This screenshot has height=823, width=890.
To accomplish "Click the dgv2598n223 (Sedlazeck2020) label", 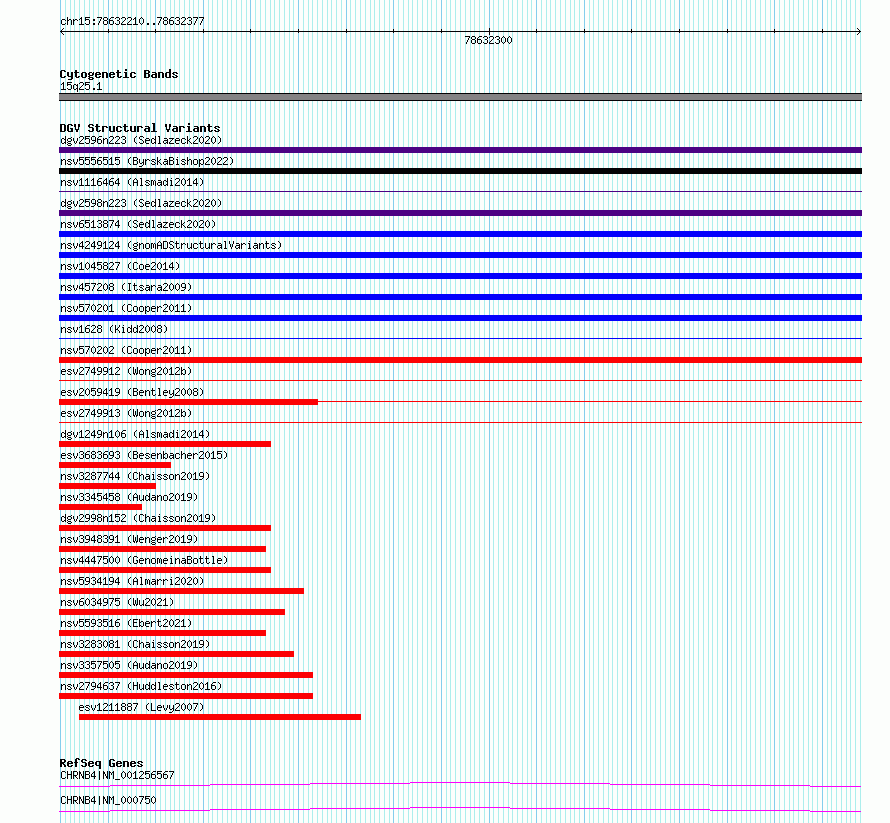I will pyautogui.click(x=141, y=203).
